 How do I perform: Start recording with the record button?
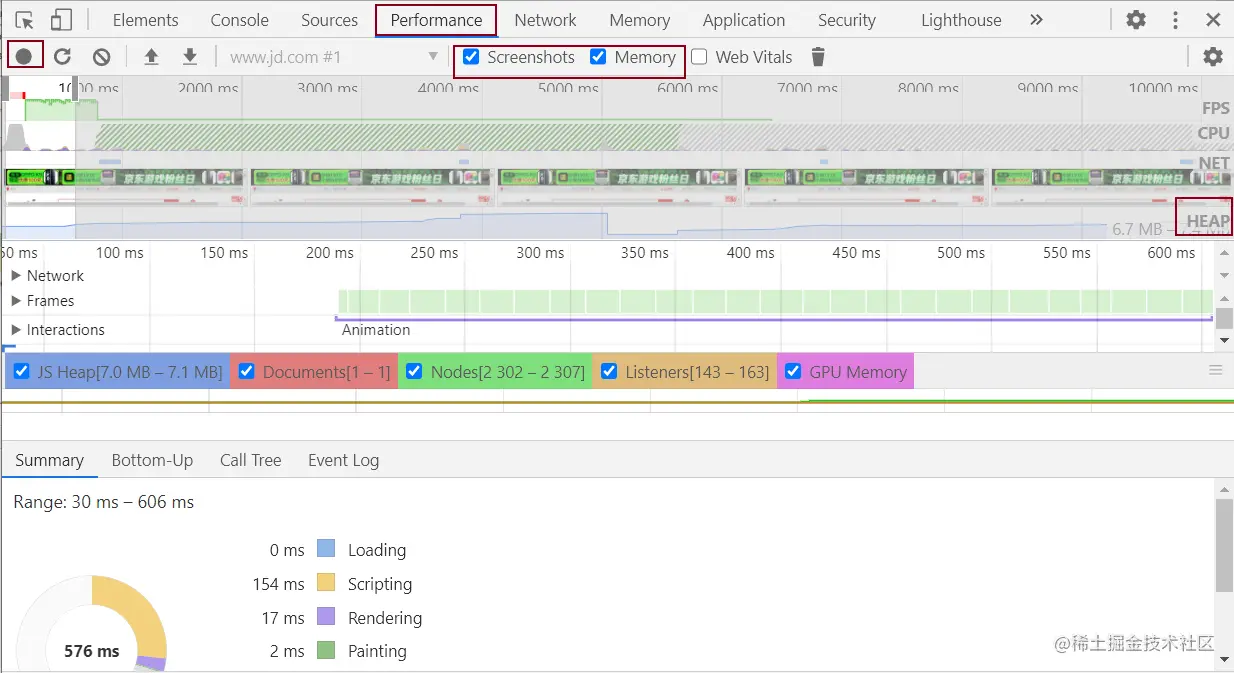[x=24, y=57]
